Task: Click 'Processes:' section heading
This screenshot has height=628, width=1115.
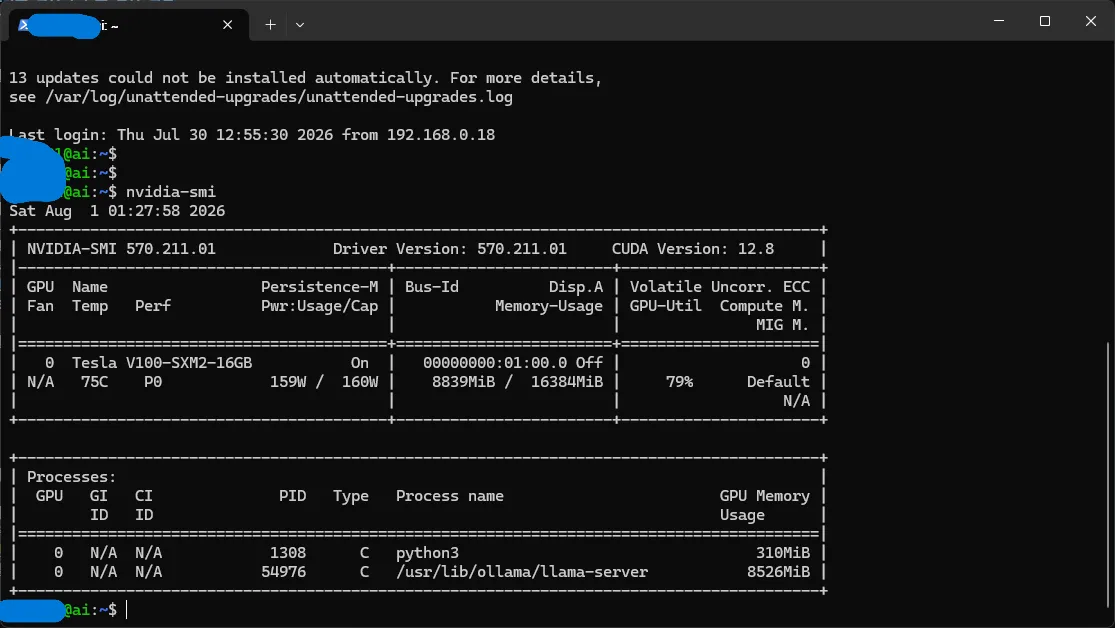Action: tap(71, 477)
